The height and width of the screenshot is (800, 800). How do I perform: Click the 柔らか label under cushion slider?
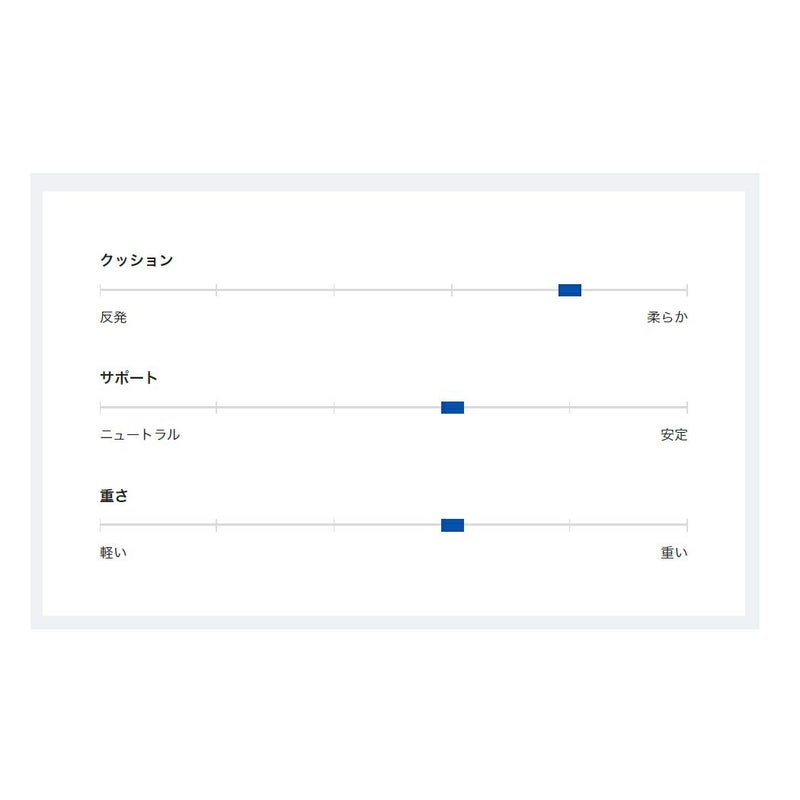coord(667,317)
